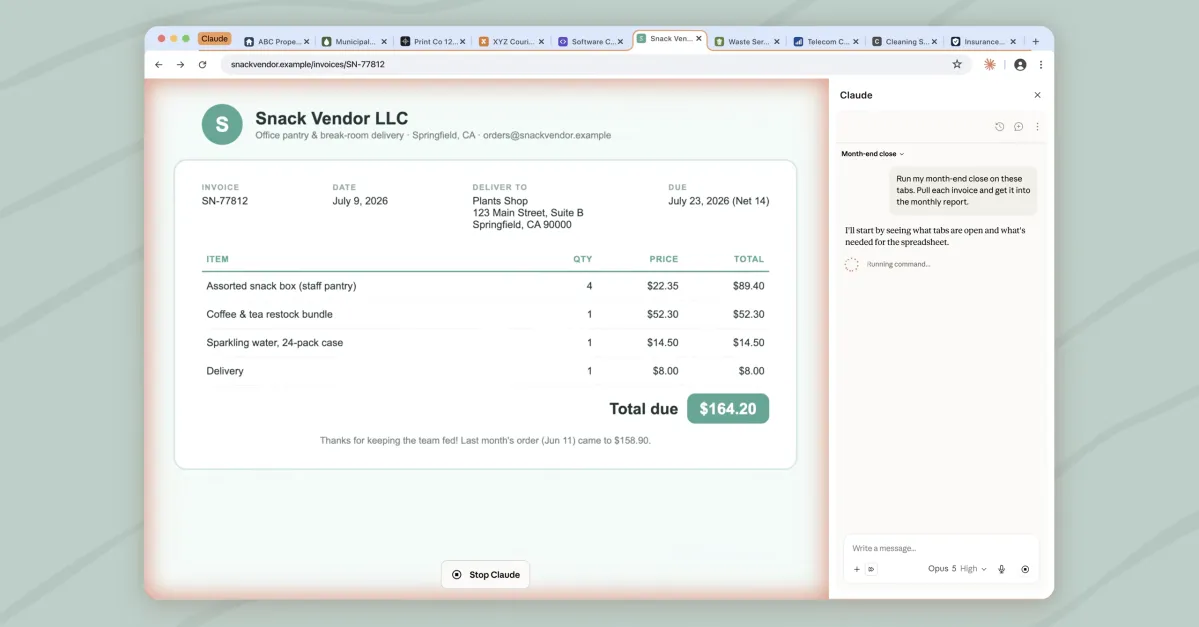
Task: Close the Claude side panel
Action: point(1037,95)
